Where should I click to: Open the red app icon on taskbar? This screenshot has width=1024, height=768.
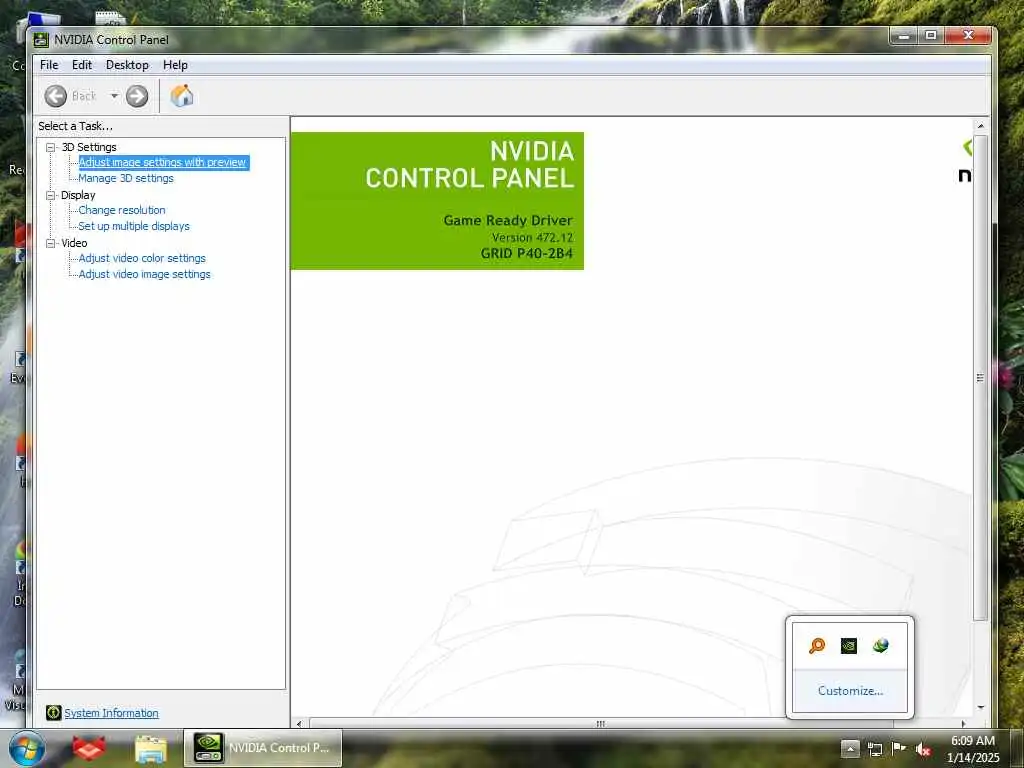89,748
